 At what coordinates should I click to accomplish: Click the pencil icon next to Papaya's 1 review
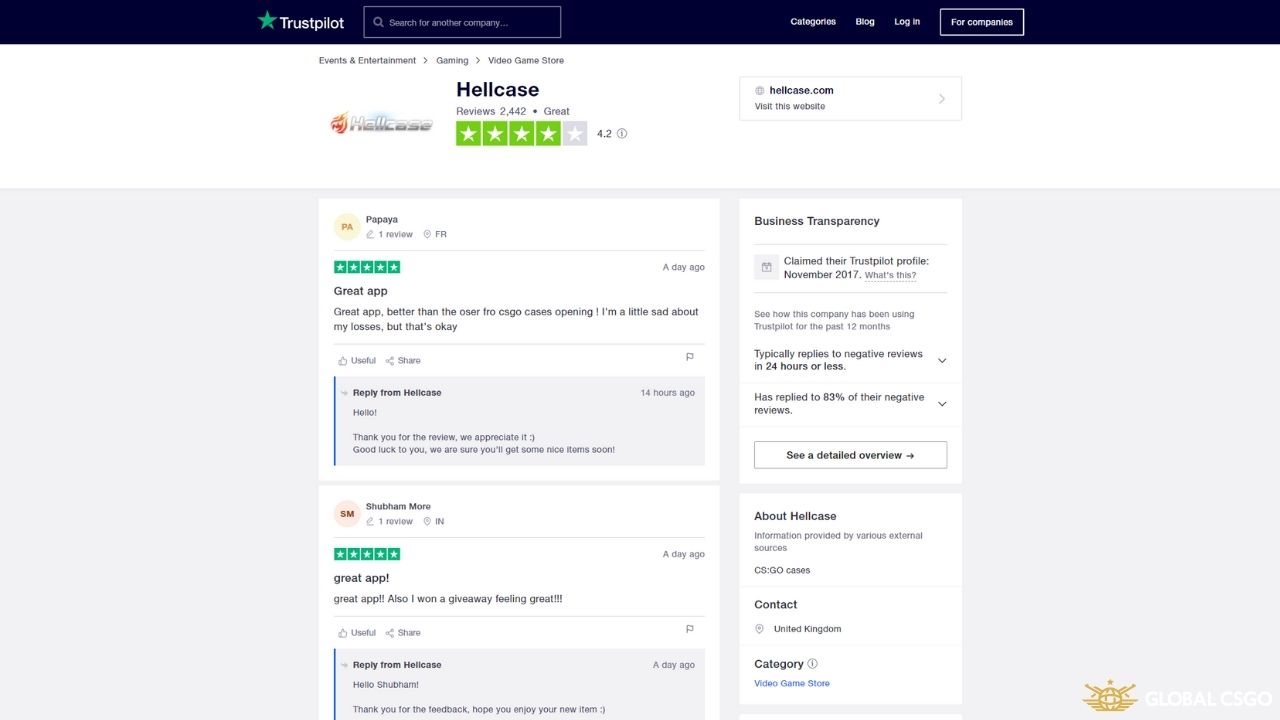[371, 235]
